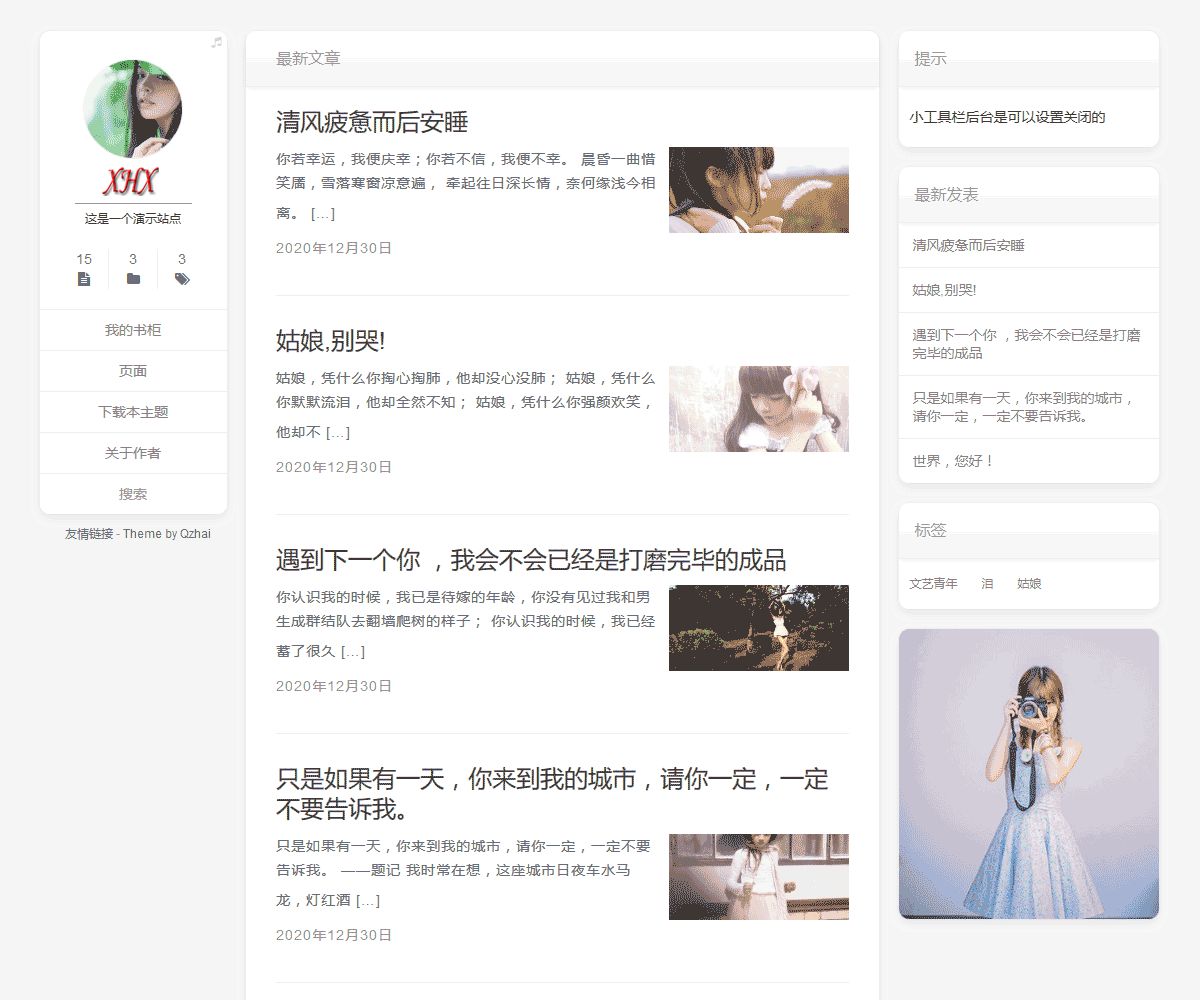Viewport: 1200px width, 1000px height.
Task: Click the categories folder icon
Action: pos(133,279)
